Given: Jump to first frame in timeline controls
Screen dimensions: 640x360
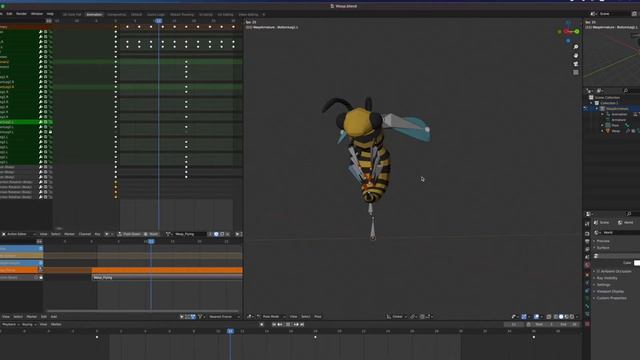Looking at the screenshot, I should click(274, 324).
